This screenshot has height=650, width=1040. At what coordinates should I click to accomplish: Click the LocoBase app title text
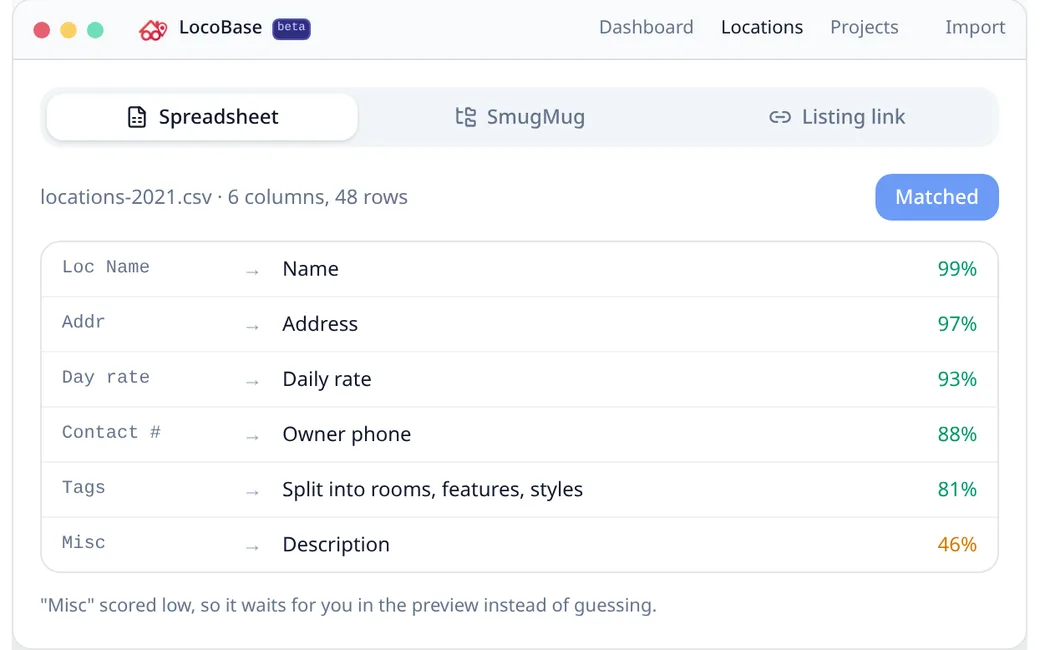point(220,27)
